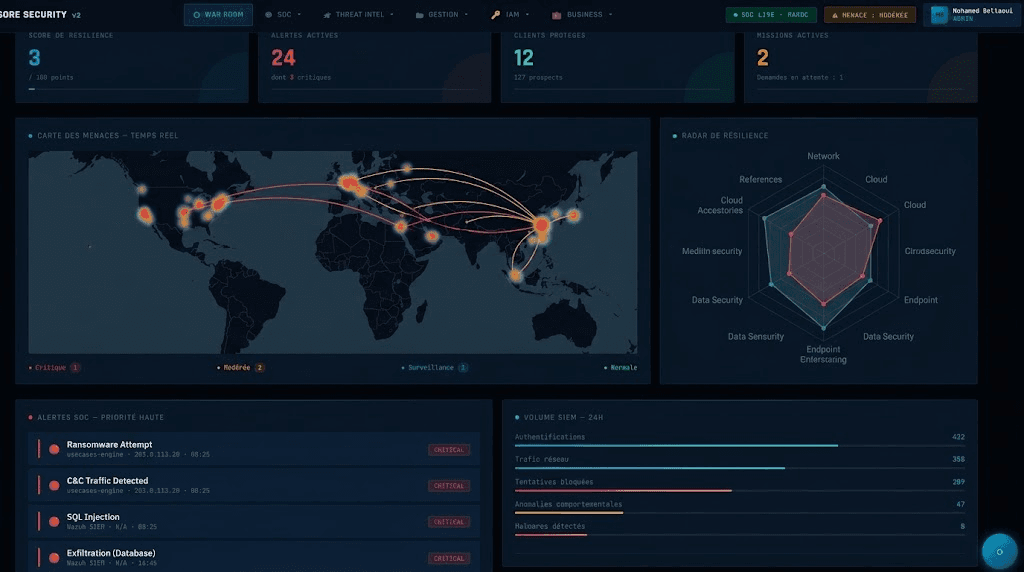Click the red dot beside Ransomware Attempt
The height and width of the screenshot is (572, 1024).
coord(54,449)
